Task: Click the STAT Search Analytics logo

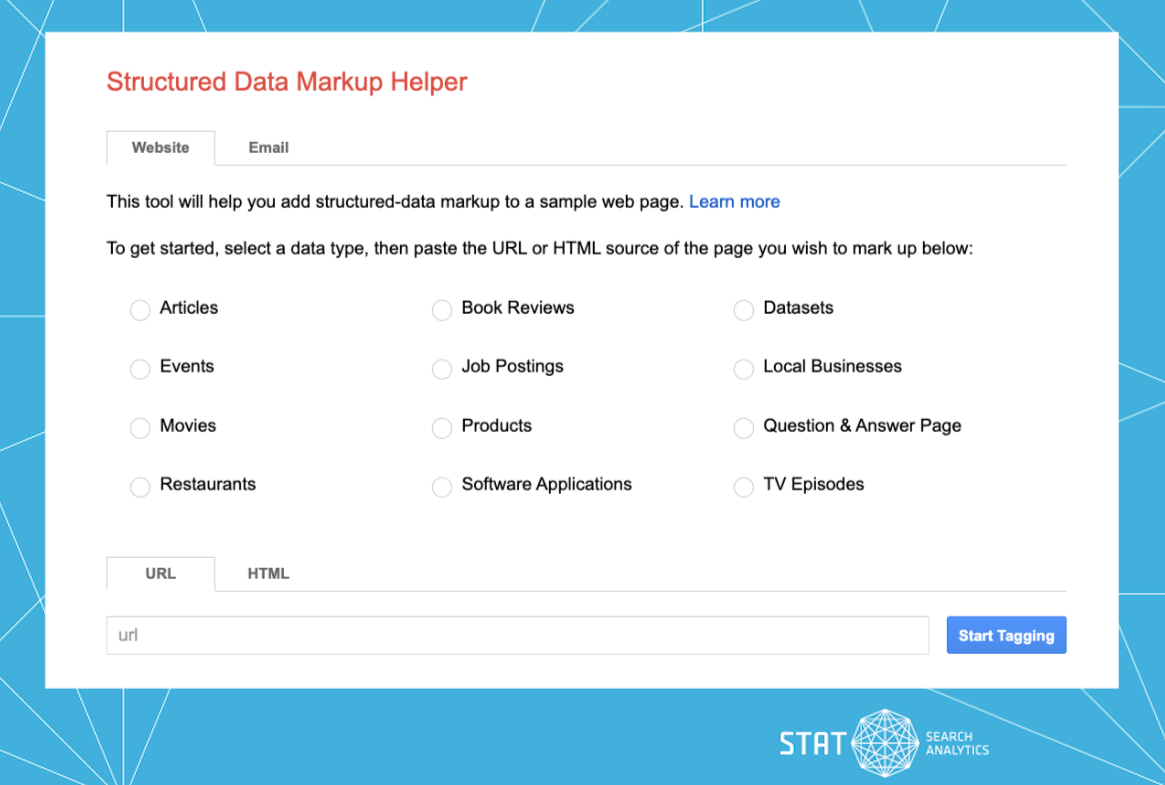Action: (x=883, y=743)
